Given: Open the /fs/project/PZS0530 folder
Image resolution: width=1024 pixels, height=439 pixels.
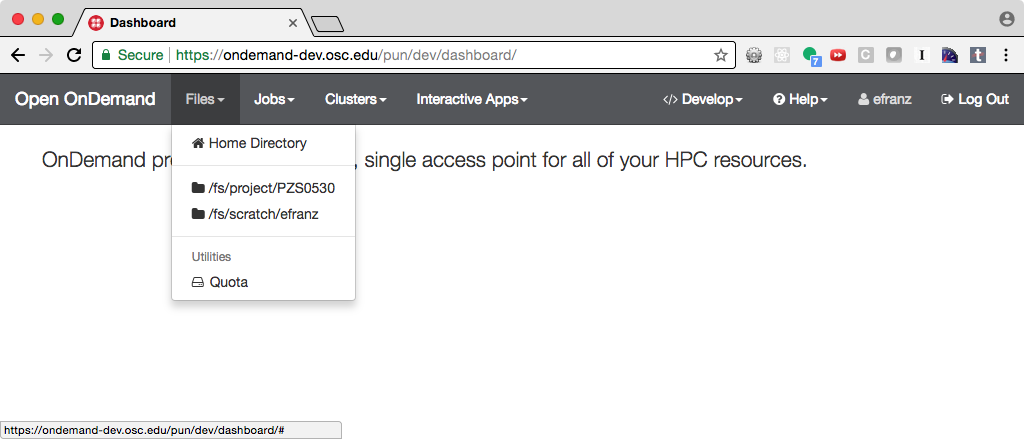Looking at the screenshot, I should click(x=262, y=188).
